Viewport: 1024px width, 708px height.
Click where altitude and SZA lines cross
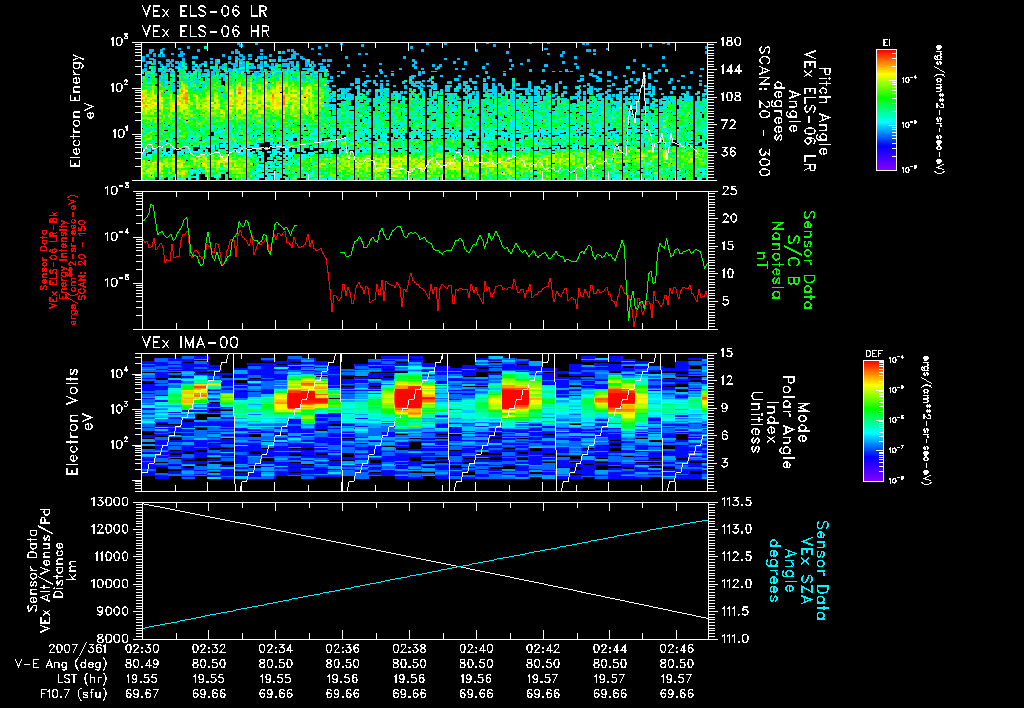click(x=462, y=567)
